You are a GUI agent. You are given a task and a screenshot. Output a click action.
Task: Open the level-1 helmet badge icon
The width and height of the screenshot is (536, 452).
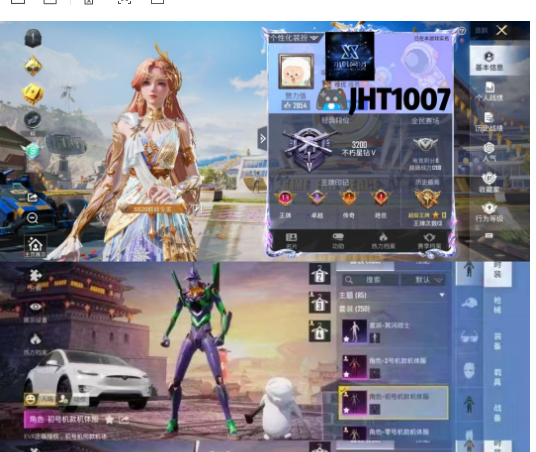tap(33, 38)
